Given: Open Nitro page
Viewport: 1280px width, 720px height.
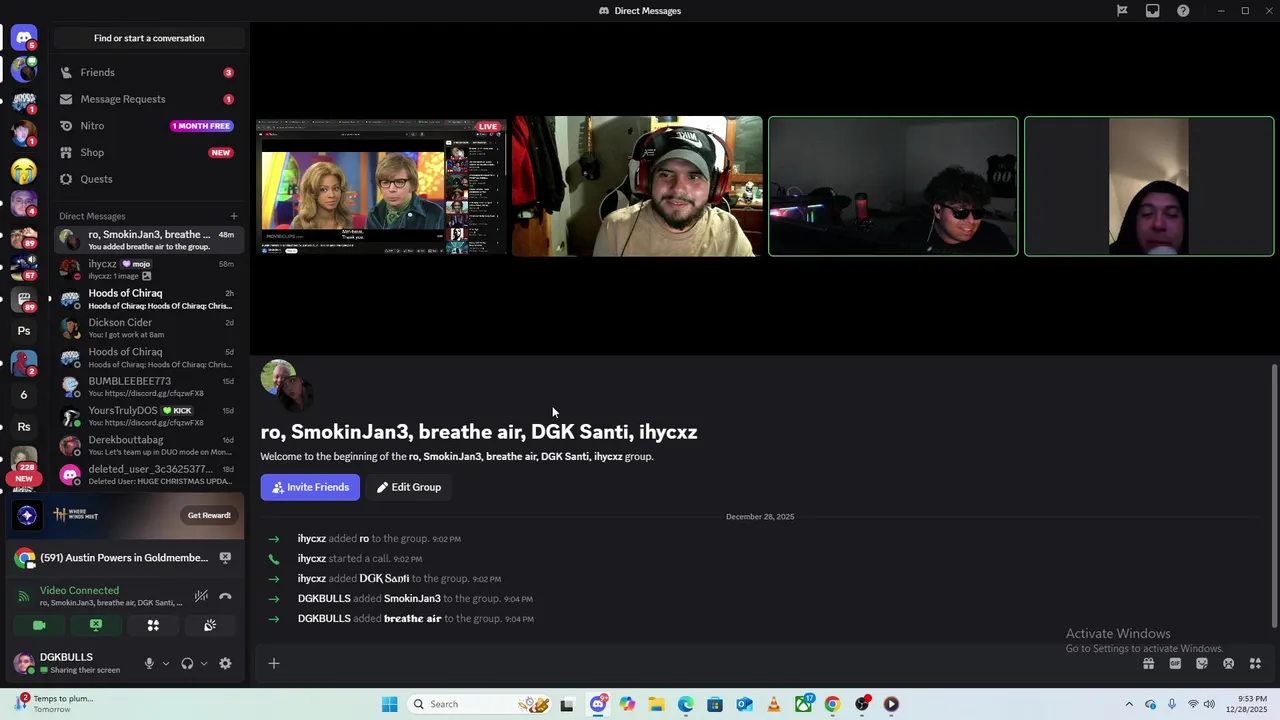Looking at the screenshot, I should click(148, 126).
